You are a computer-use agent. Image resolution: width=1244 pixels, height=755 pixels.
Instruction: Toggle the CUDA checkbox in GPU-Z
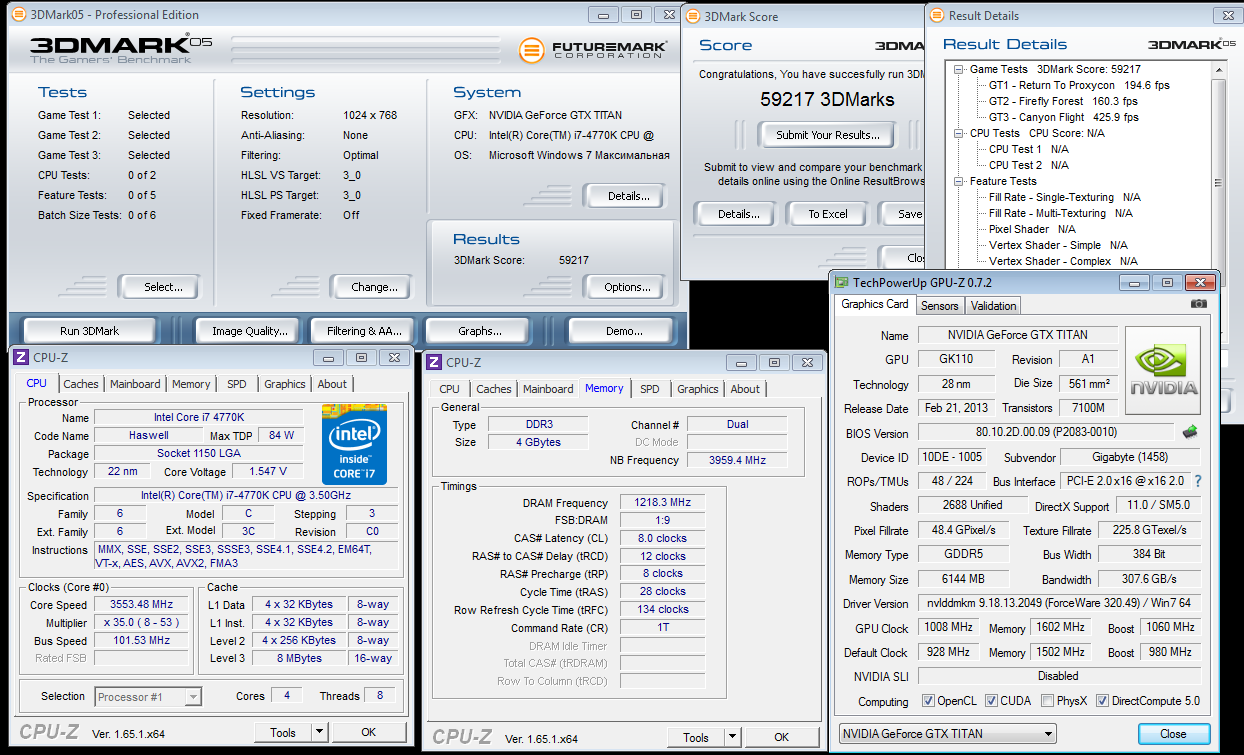(992, 701)
